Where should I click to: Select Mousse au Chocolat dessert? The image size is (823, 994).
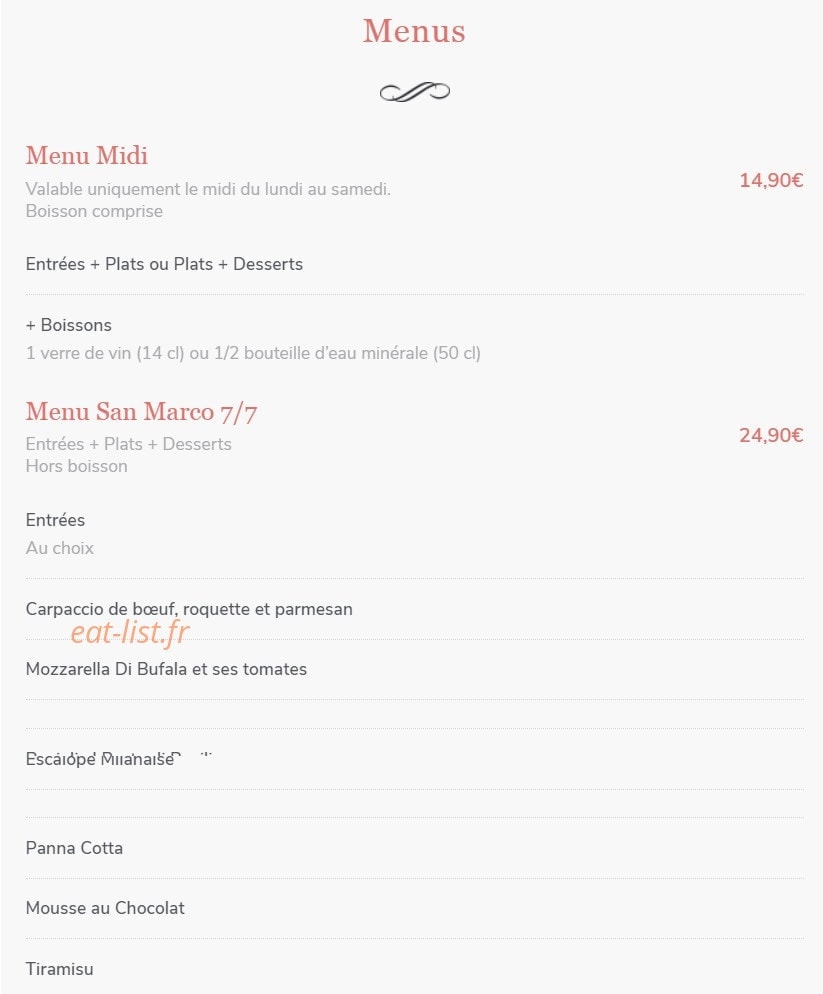click(x=105, y=908)
